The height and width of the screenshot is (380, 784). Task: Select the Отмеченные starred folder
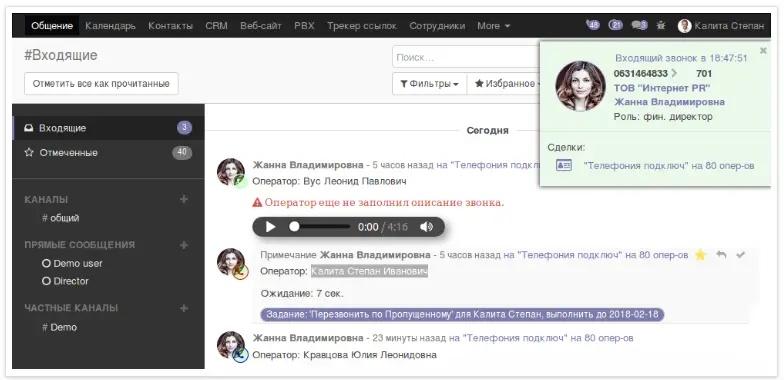tap(108, 152)
